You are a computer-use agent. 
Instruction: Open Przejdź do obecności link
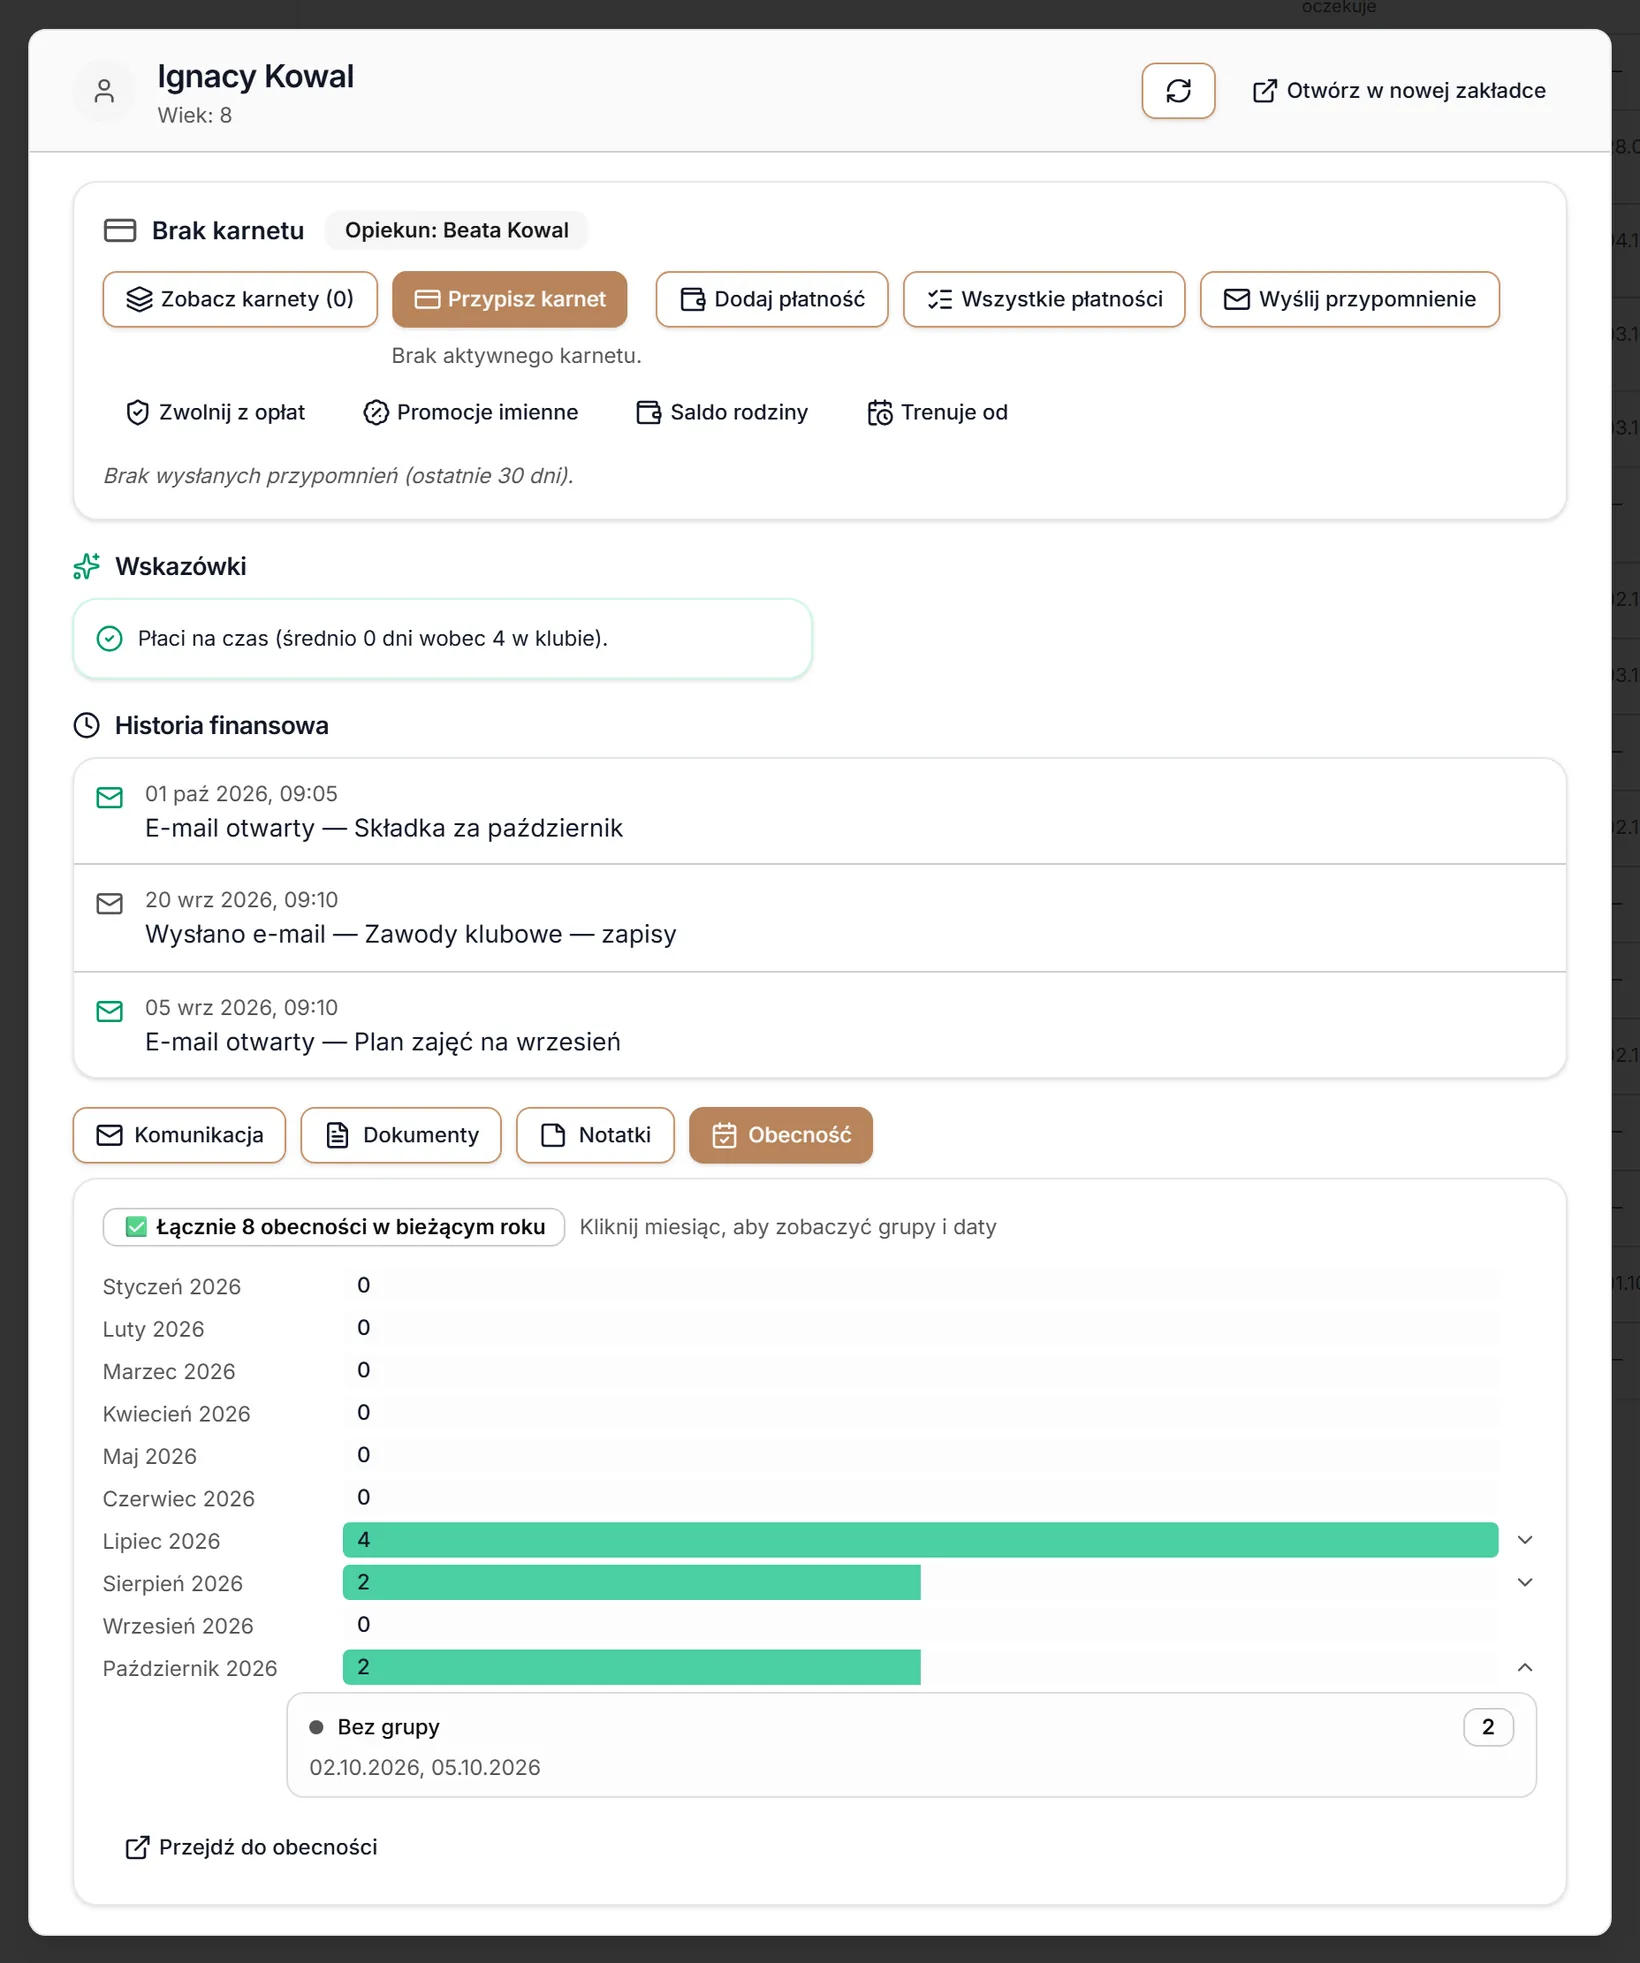point(251,1848)
